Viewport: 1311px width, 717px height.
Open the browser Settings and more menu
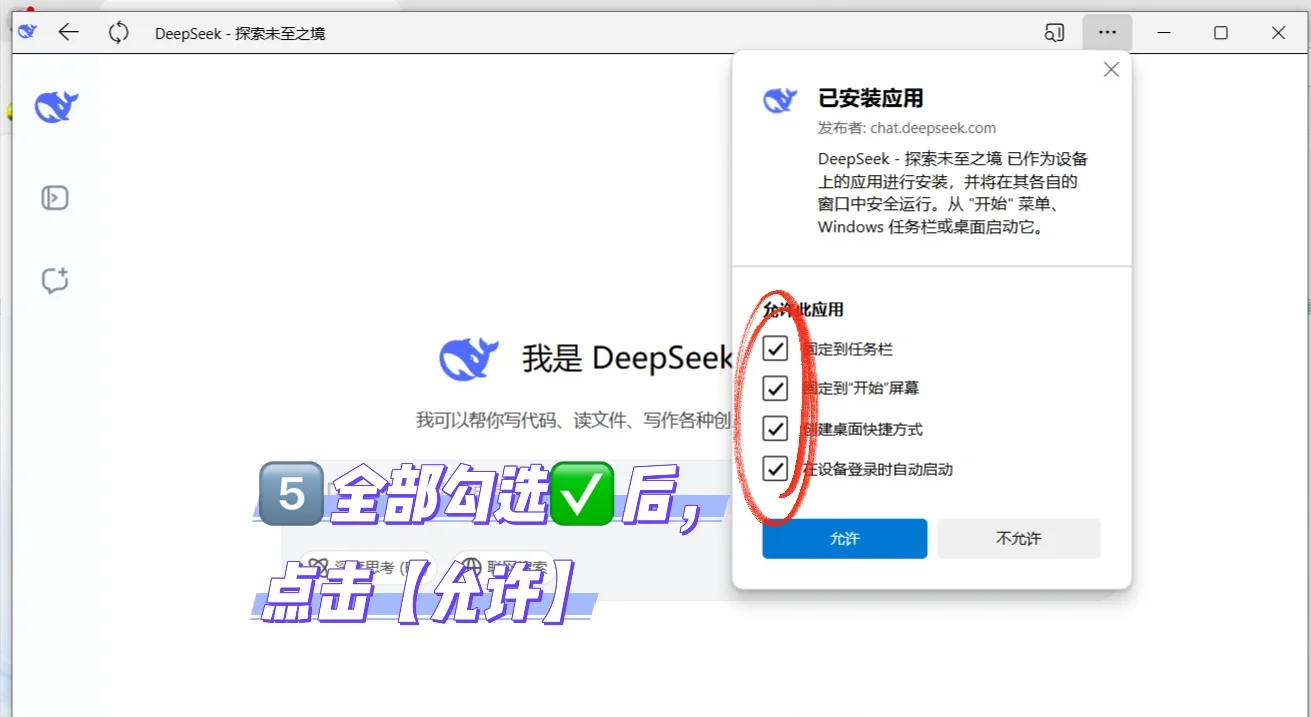1107,32
